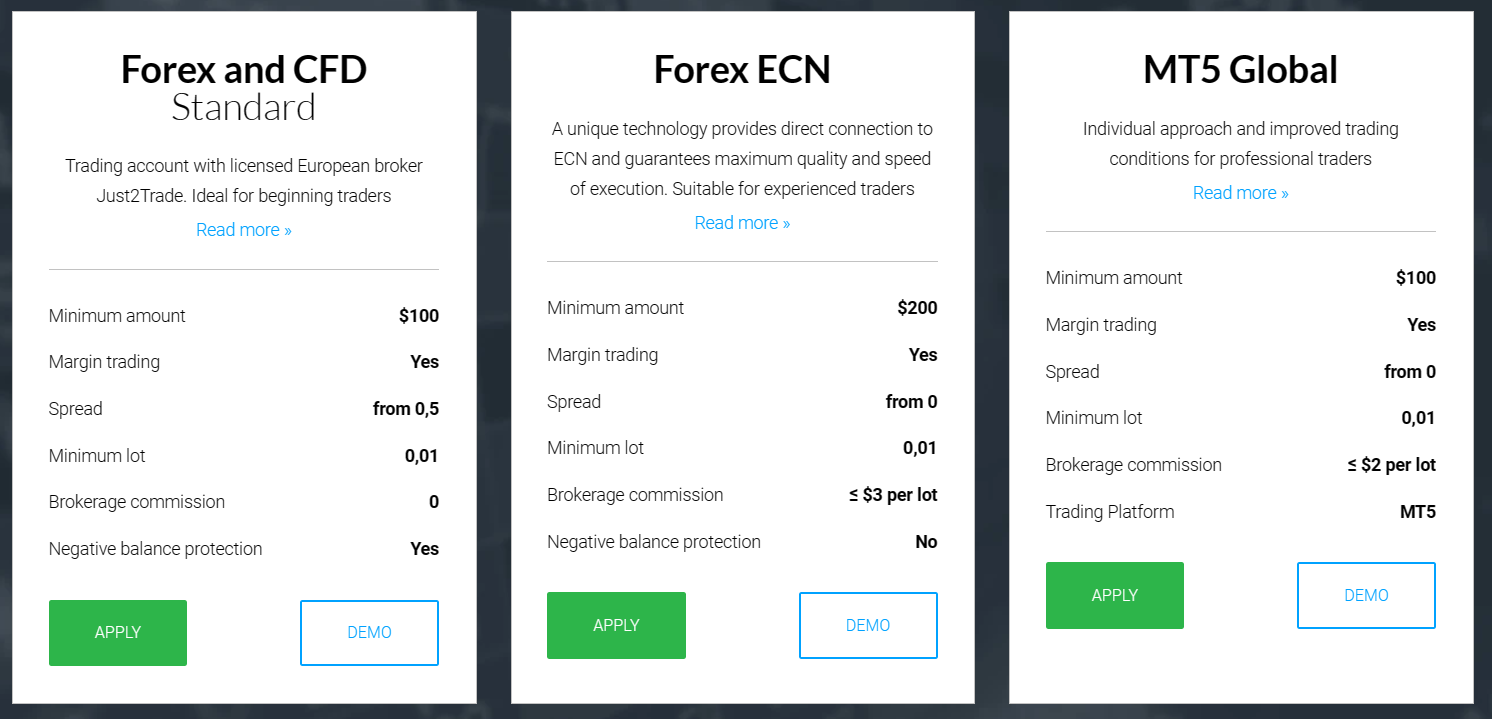
Task: Apply for the MT5 Global account
Action: click(x=1114, y=595)
